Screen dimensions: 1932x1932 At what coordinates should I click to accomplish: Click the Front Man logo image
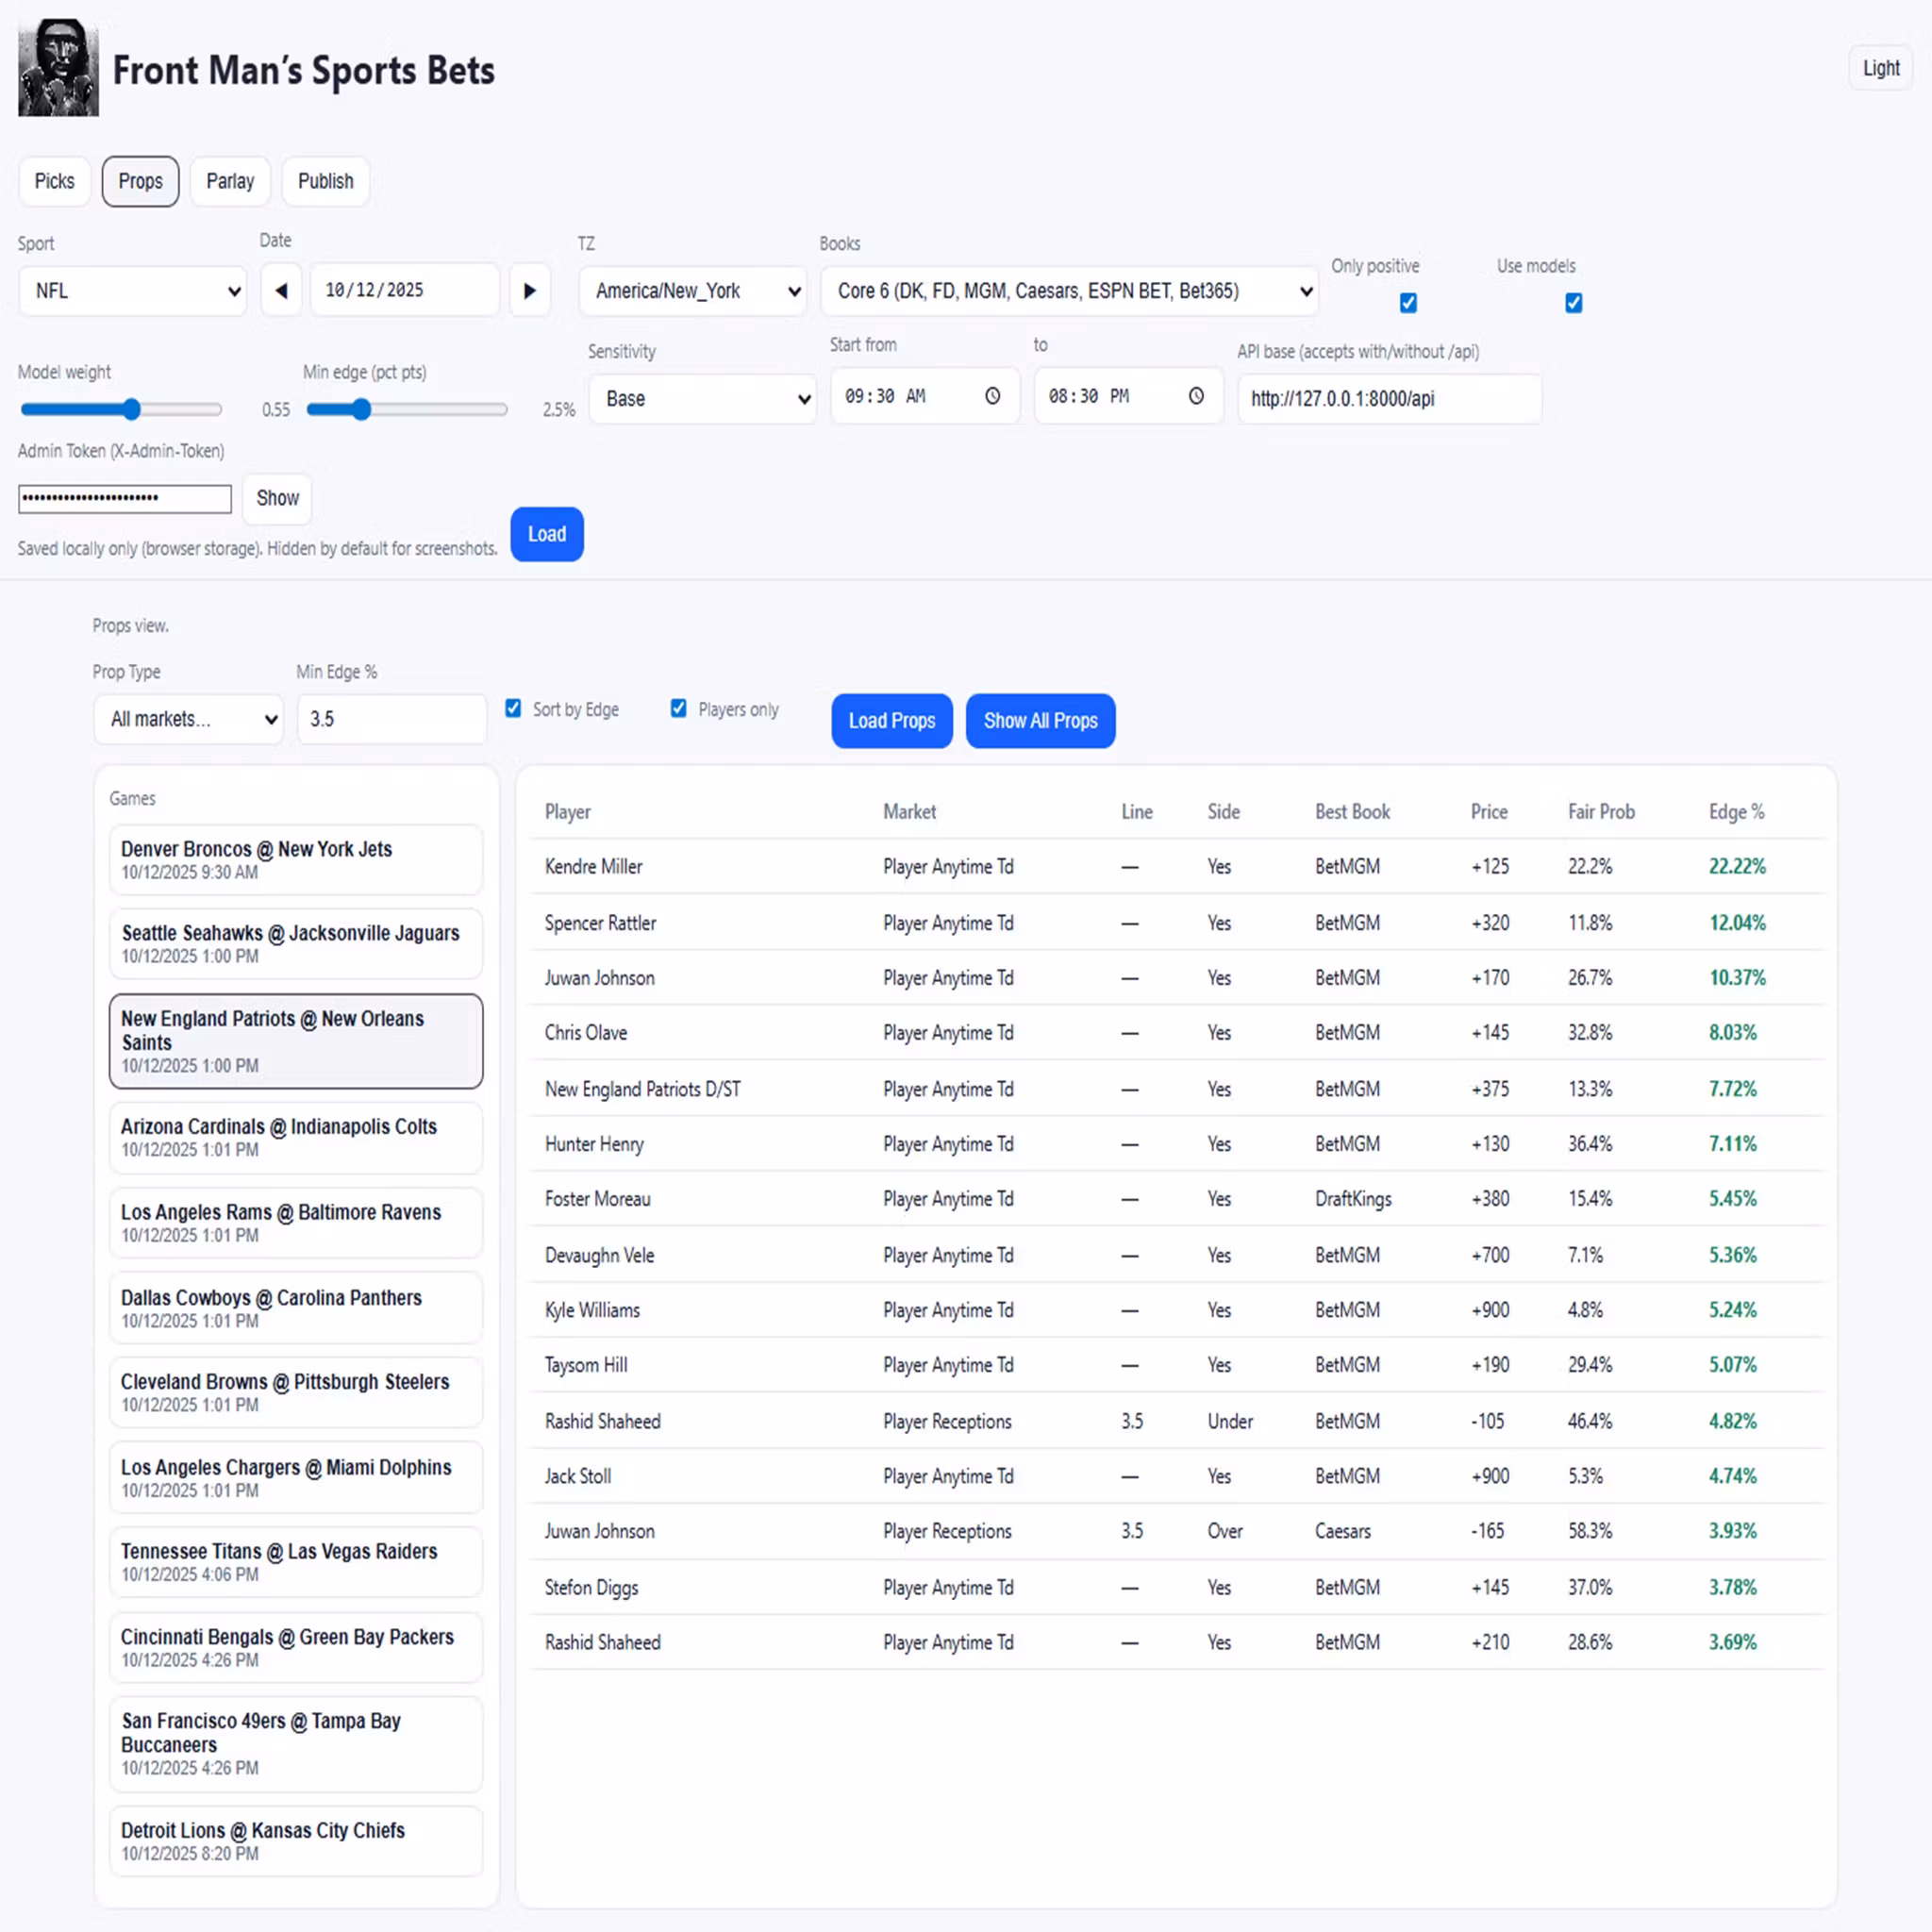[58, 68]
